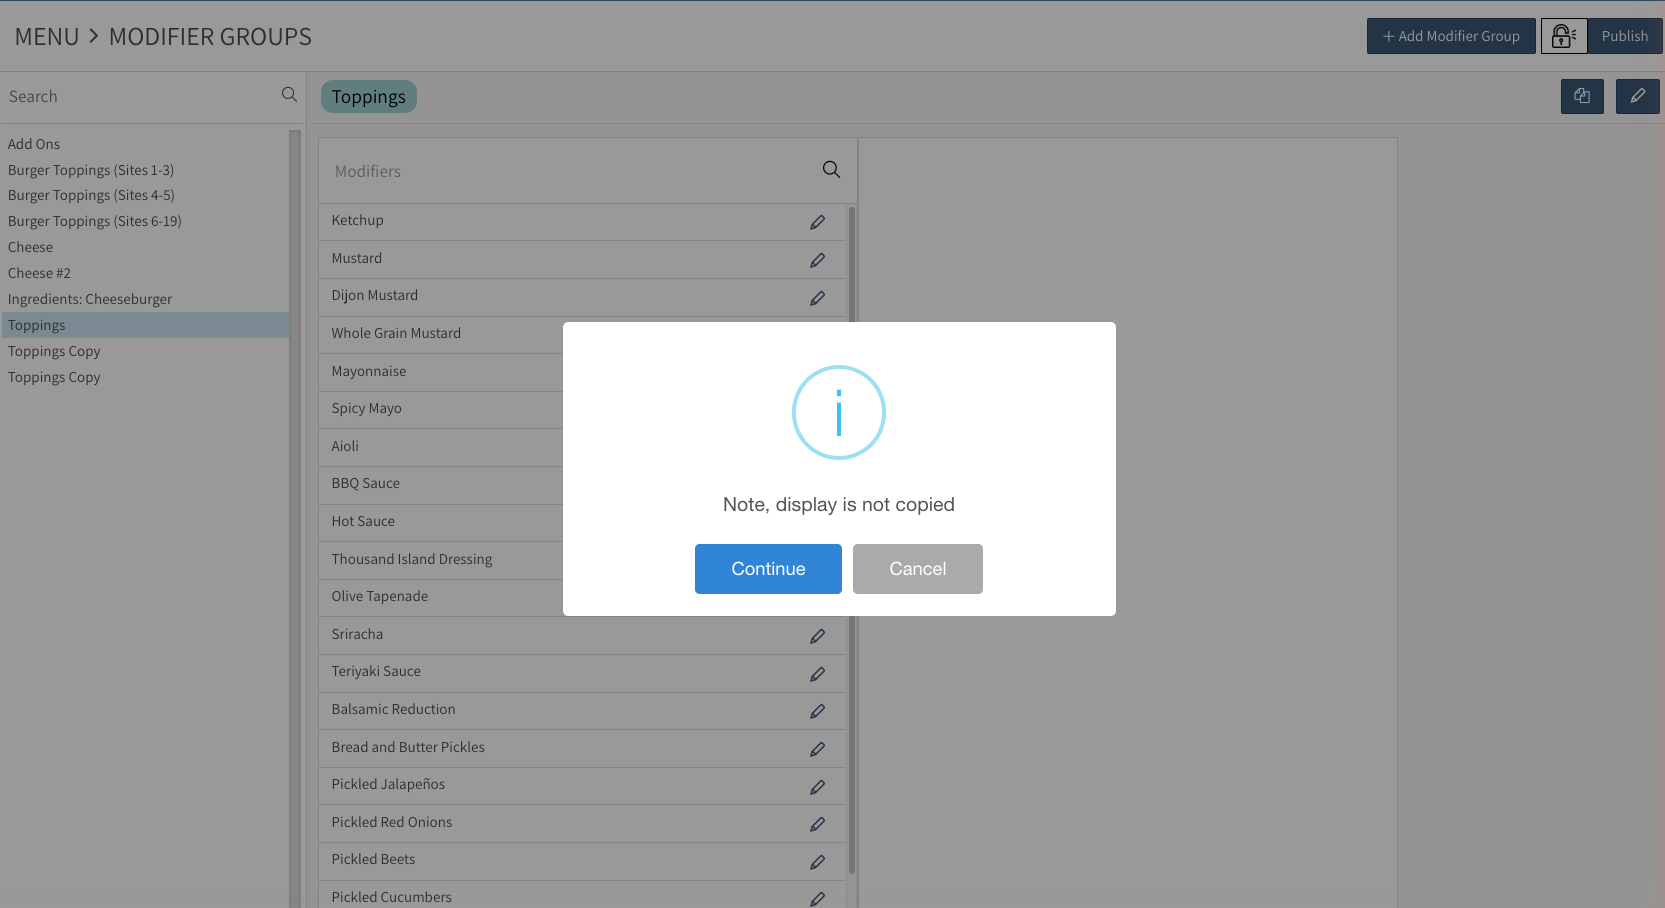Click the Toppings title badge
Screen dimensions: 1665x908
click(x=369, y=97)
